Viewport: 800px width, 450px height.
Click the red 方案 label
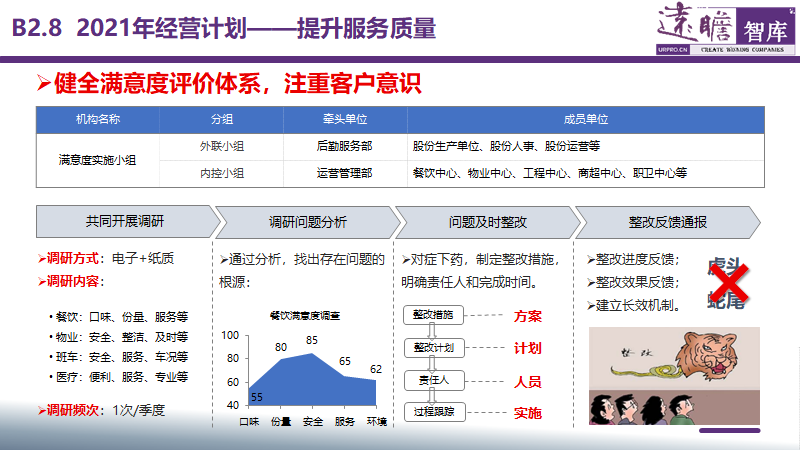[528, 316]
